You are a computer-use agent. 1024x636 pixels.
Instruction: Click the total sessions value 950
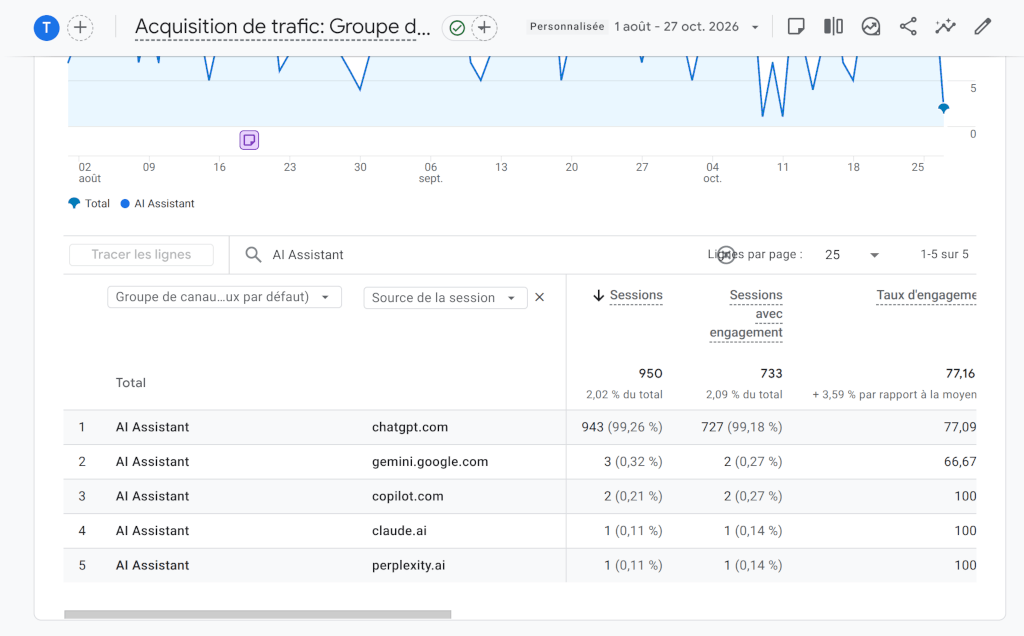[650, 374]
